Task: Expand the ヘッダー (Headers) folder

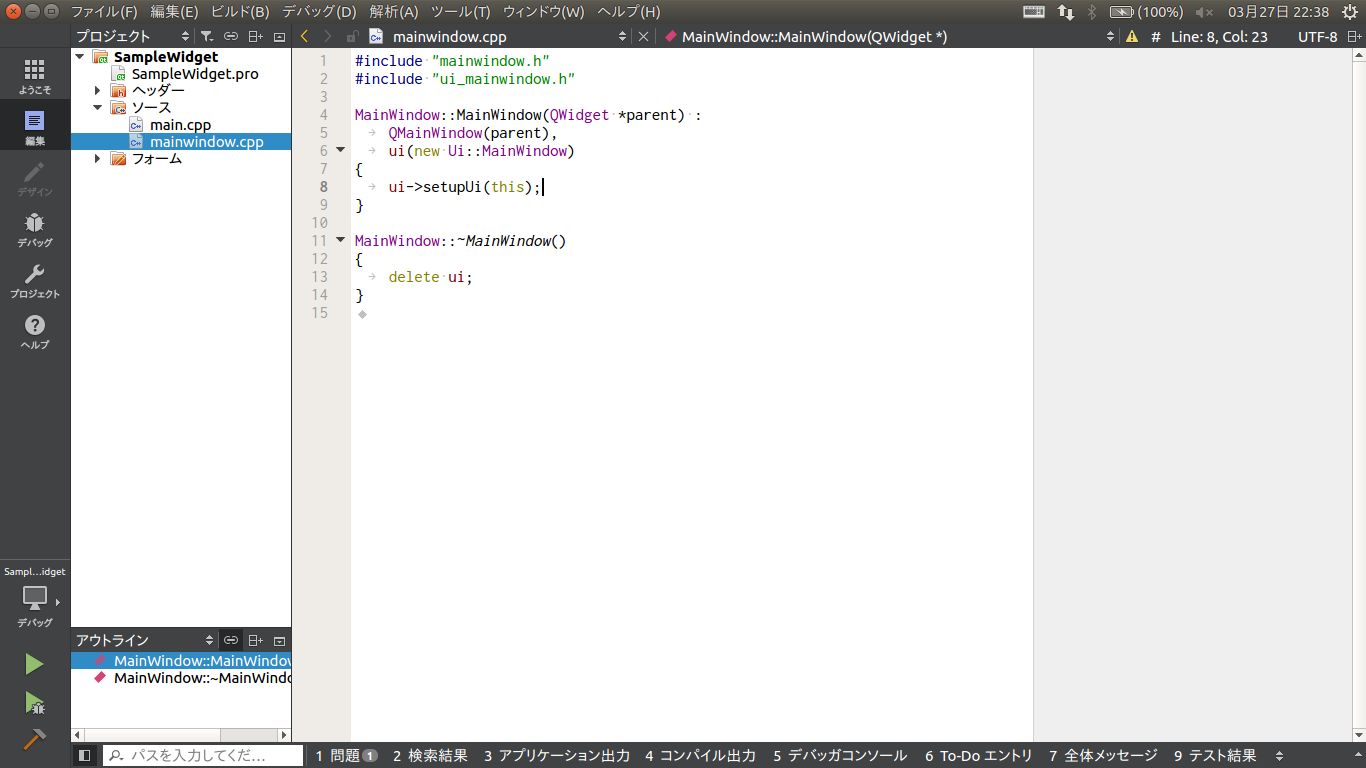Action: pyautogui.click(x=98, y=90)
